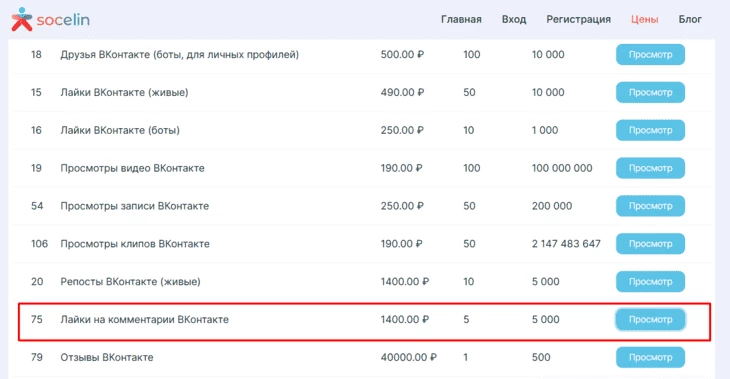Select the Просмотры клипов ВКонтакте service name
This screenshot has height=379, width=730.
click(x=135, y=244)
